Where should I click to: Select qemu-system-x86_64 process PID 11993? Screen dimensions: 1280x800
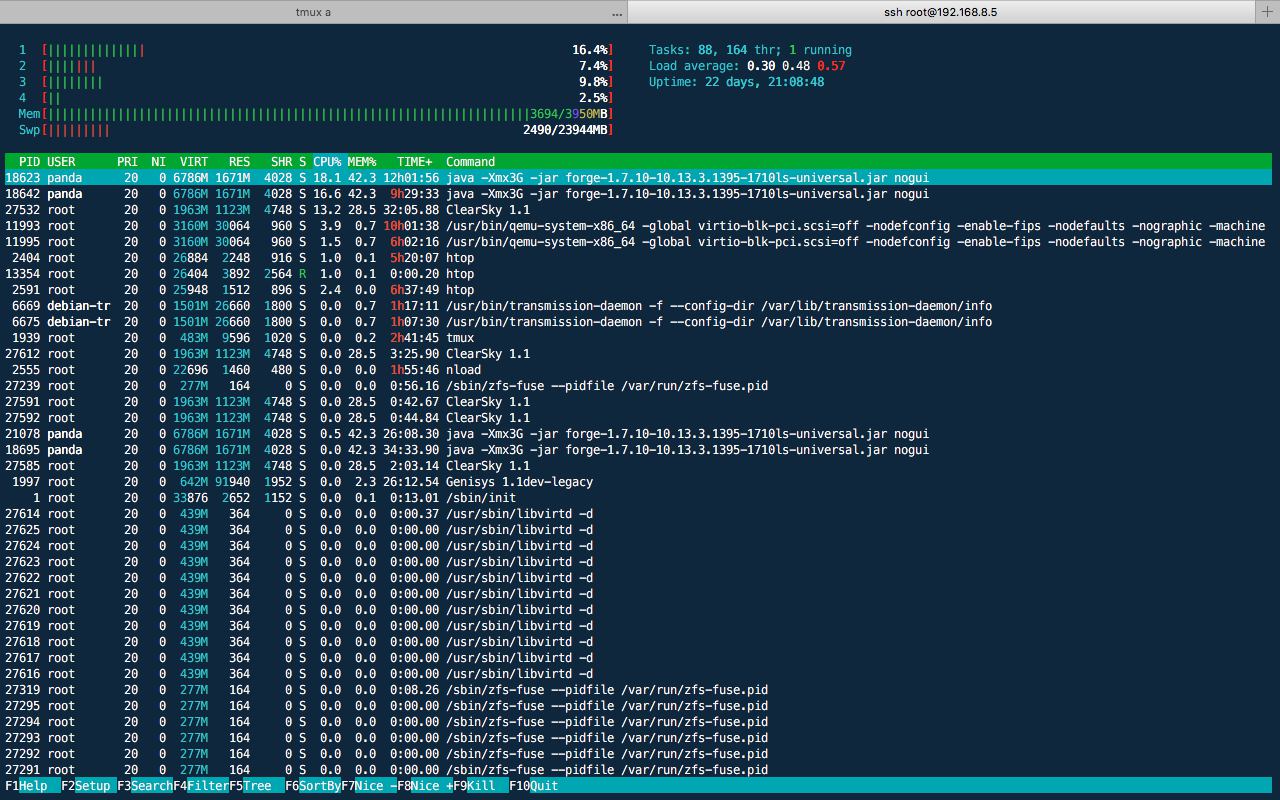(x=638, y=226)
